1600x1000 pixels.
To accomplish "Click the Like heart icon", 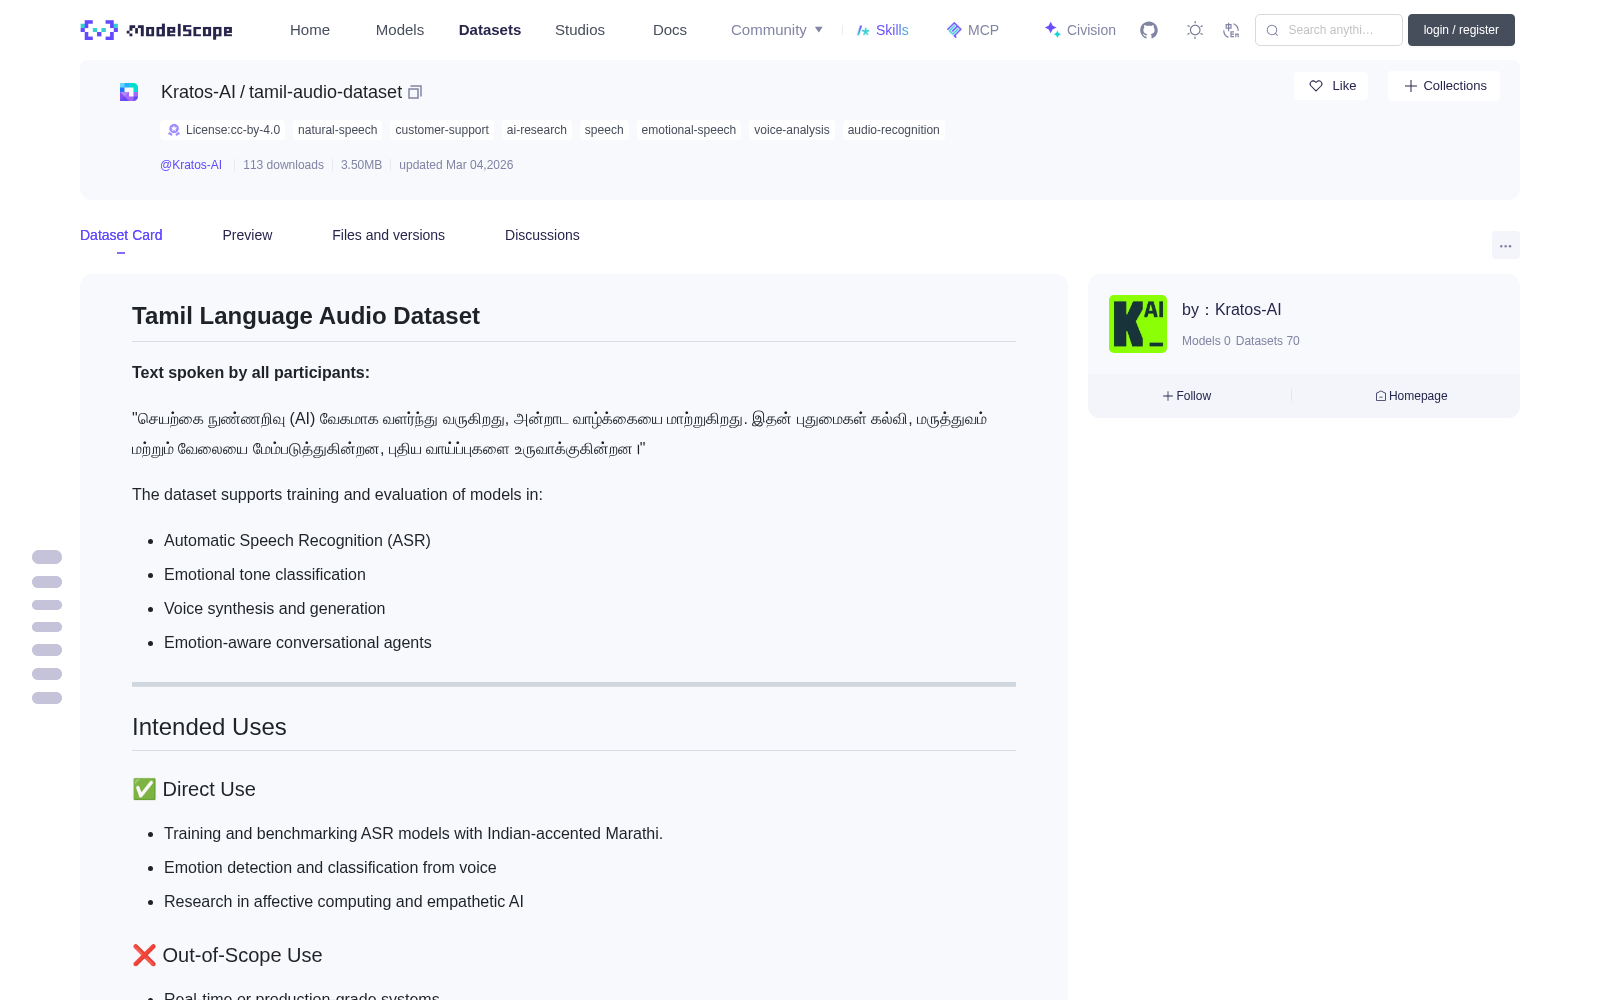I will coord(1316,86).
